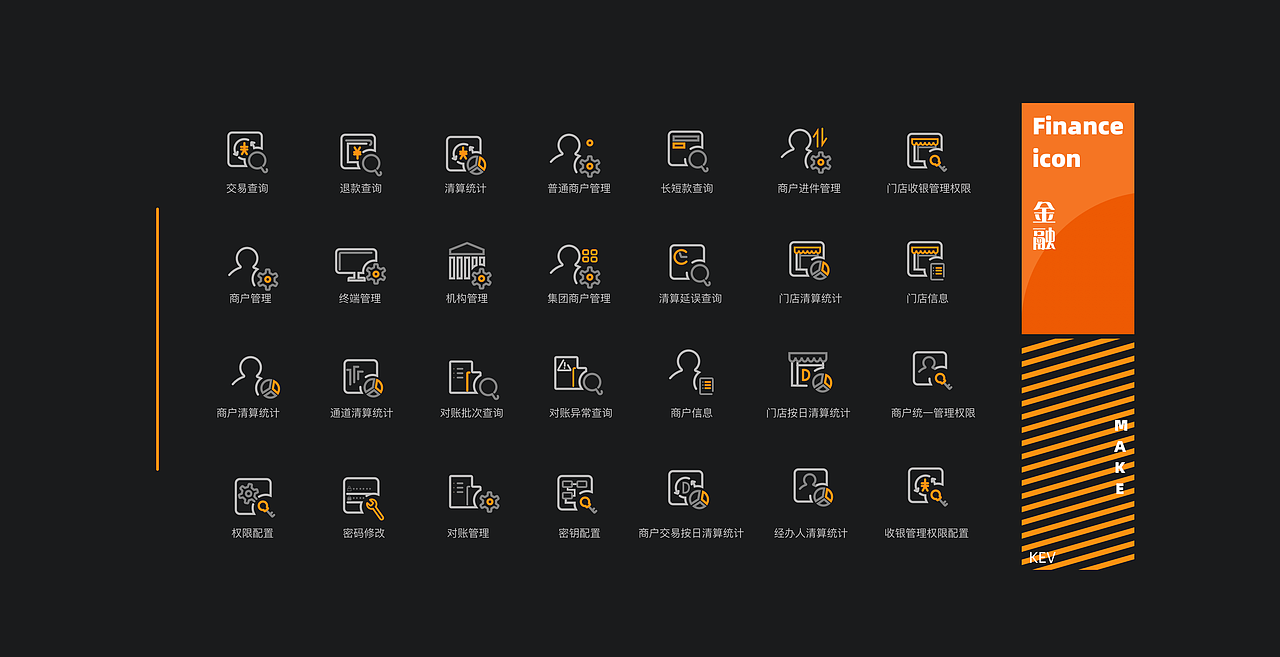Select the 商户进件管理 icon
1280x657 pixels.
point(806,151)
